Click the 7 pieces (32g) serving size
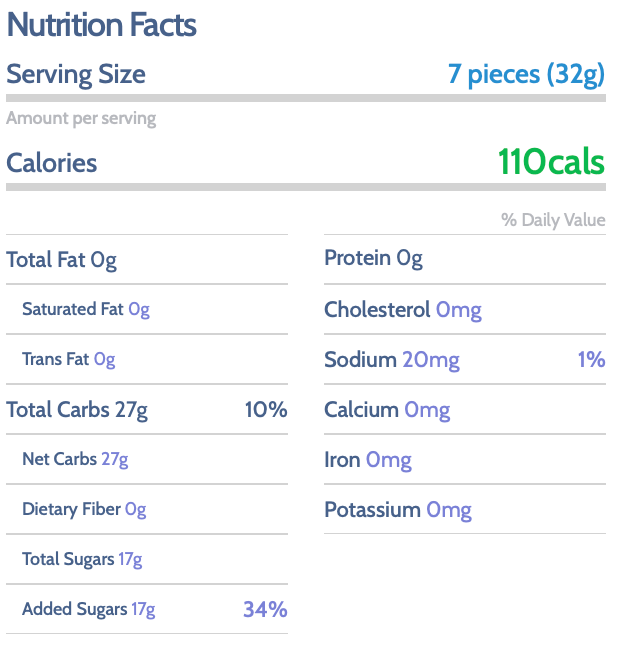This screenshot has height=645, width=633. (526, 75)
